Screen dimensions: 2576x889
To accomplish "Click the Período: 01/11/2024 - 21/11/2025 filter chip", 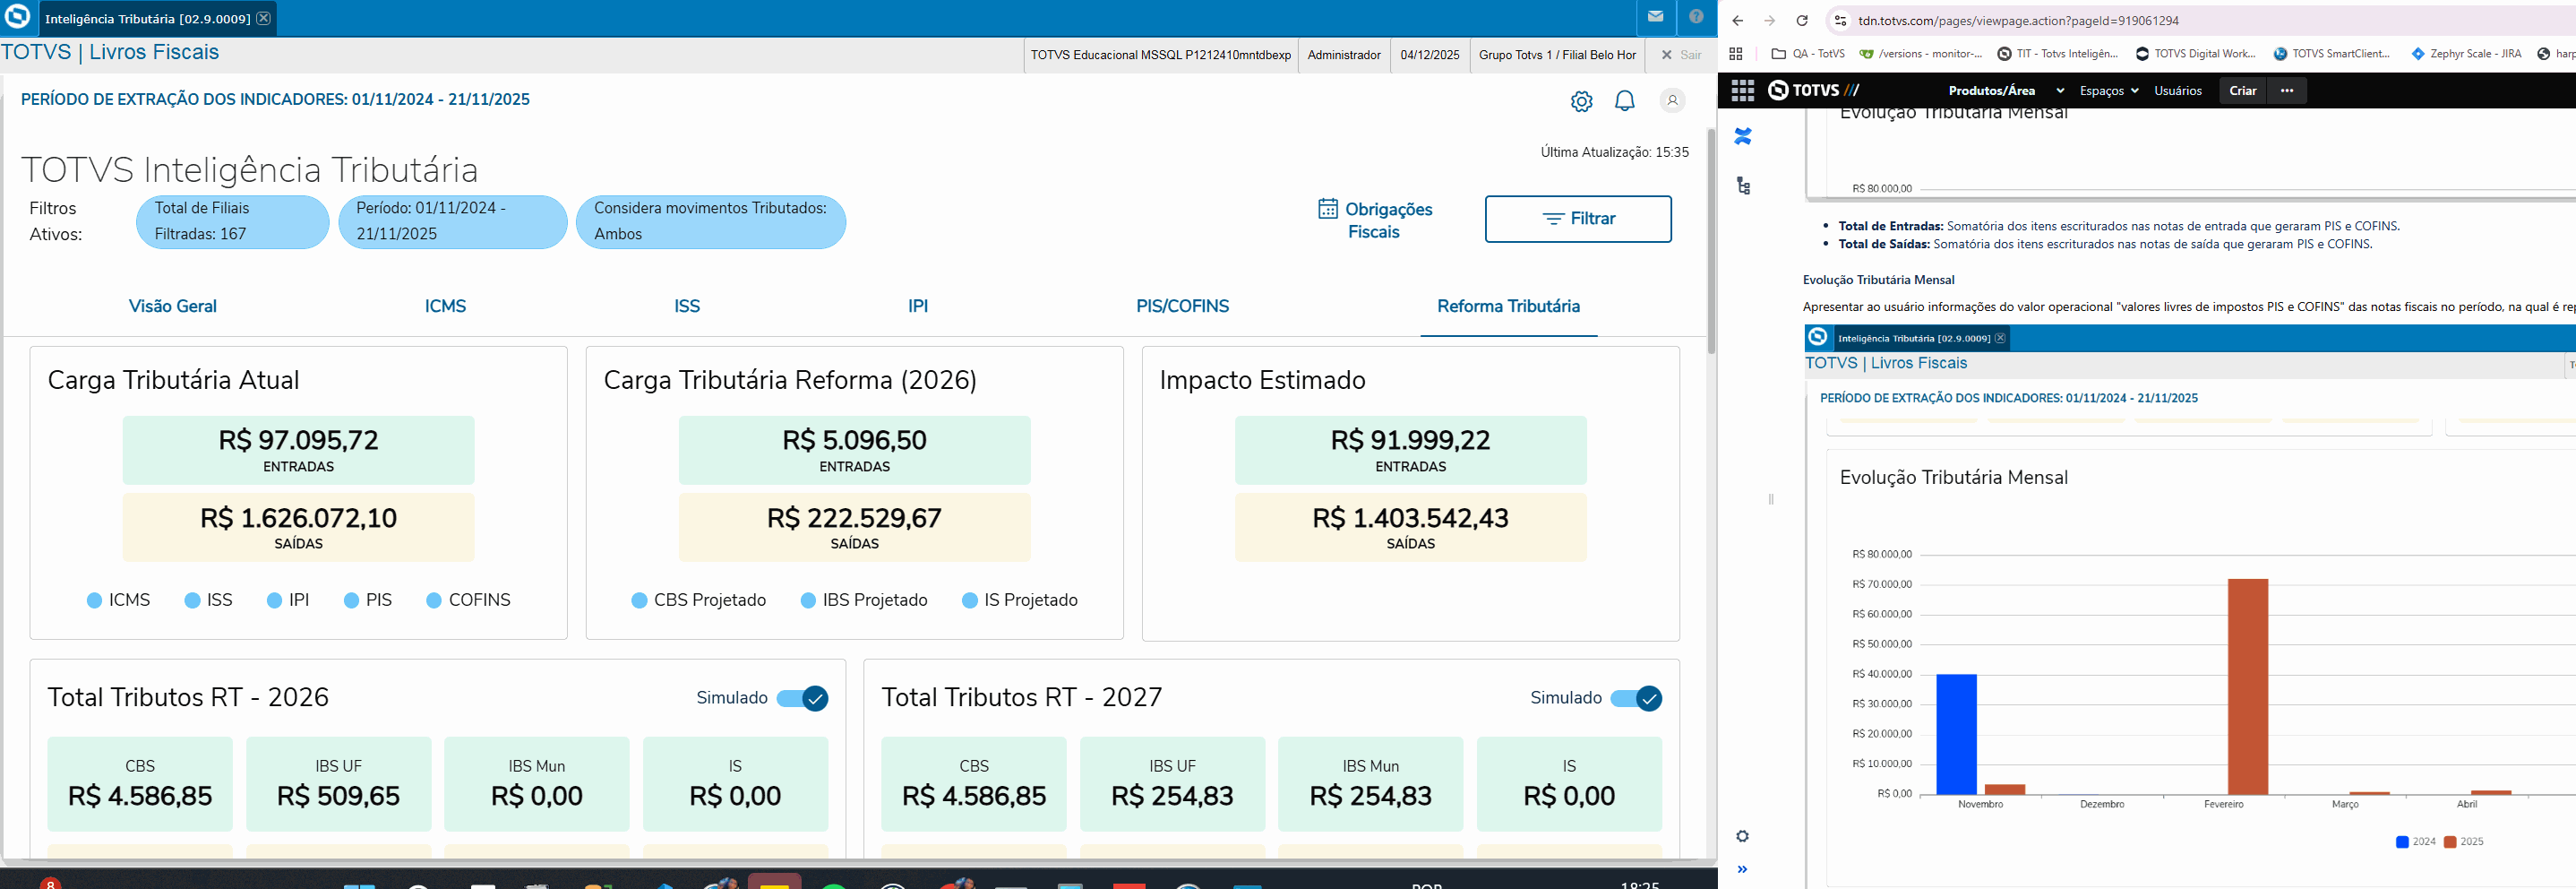I will [x=453, y=221].
